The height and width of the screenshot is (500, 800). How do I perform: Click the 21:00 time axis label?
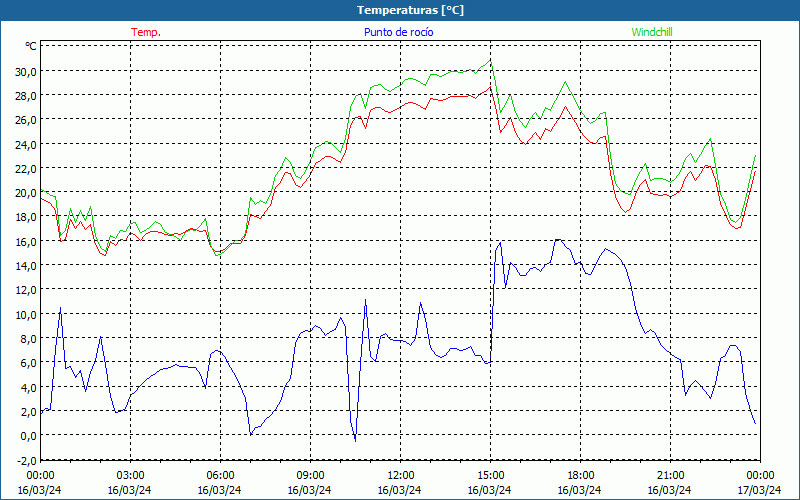670,476
